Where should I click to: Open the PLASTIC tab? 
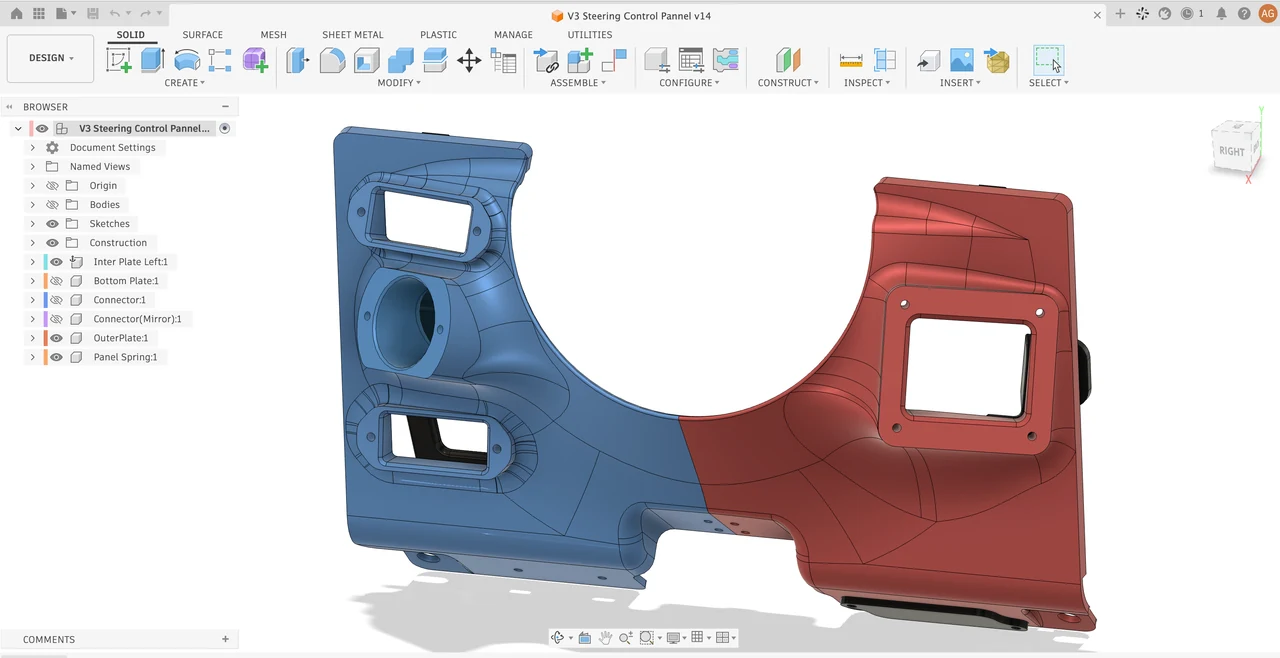point(438,35)
